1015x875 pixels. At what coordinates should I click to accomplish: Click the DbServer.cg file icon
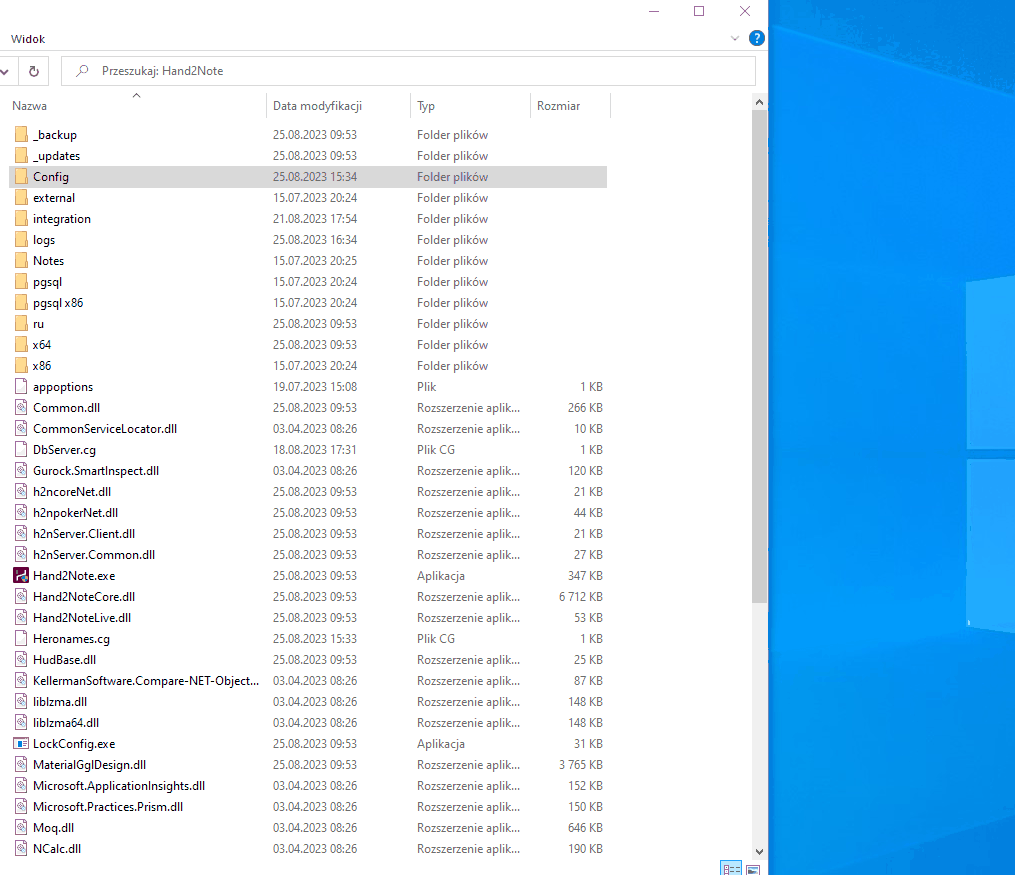tap(21, 450)
